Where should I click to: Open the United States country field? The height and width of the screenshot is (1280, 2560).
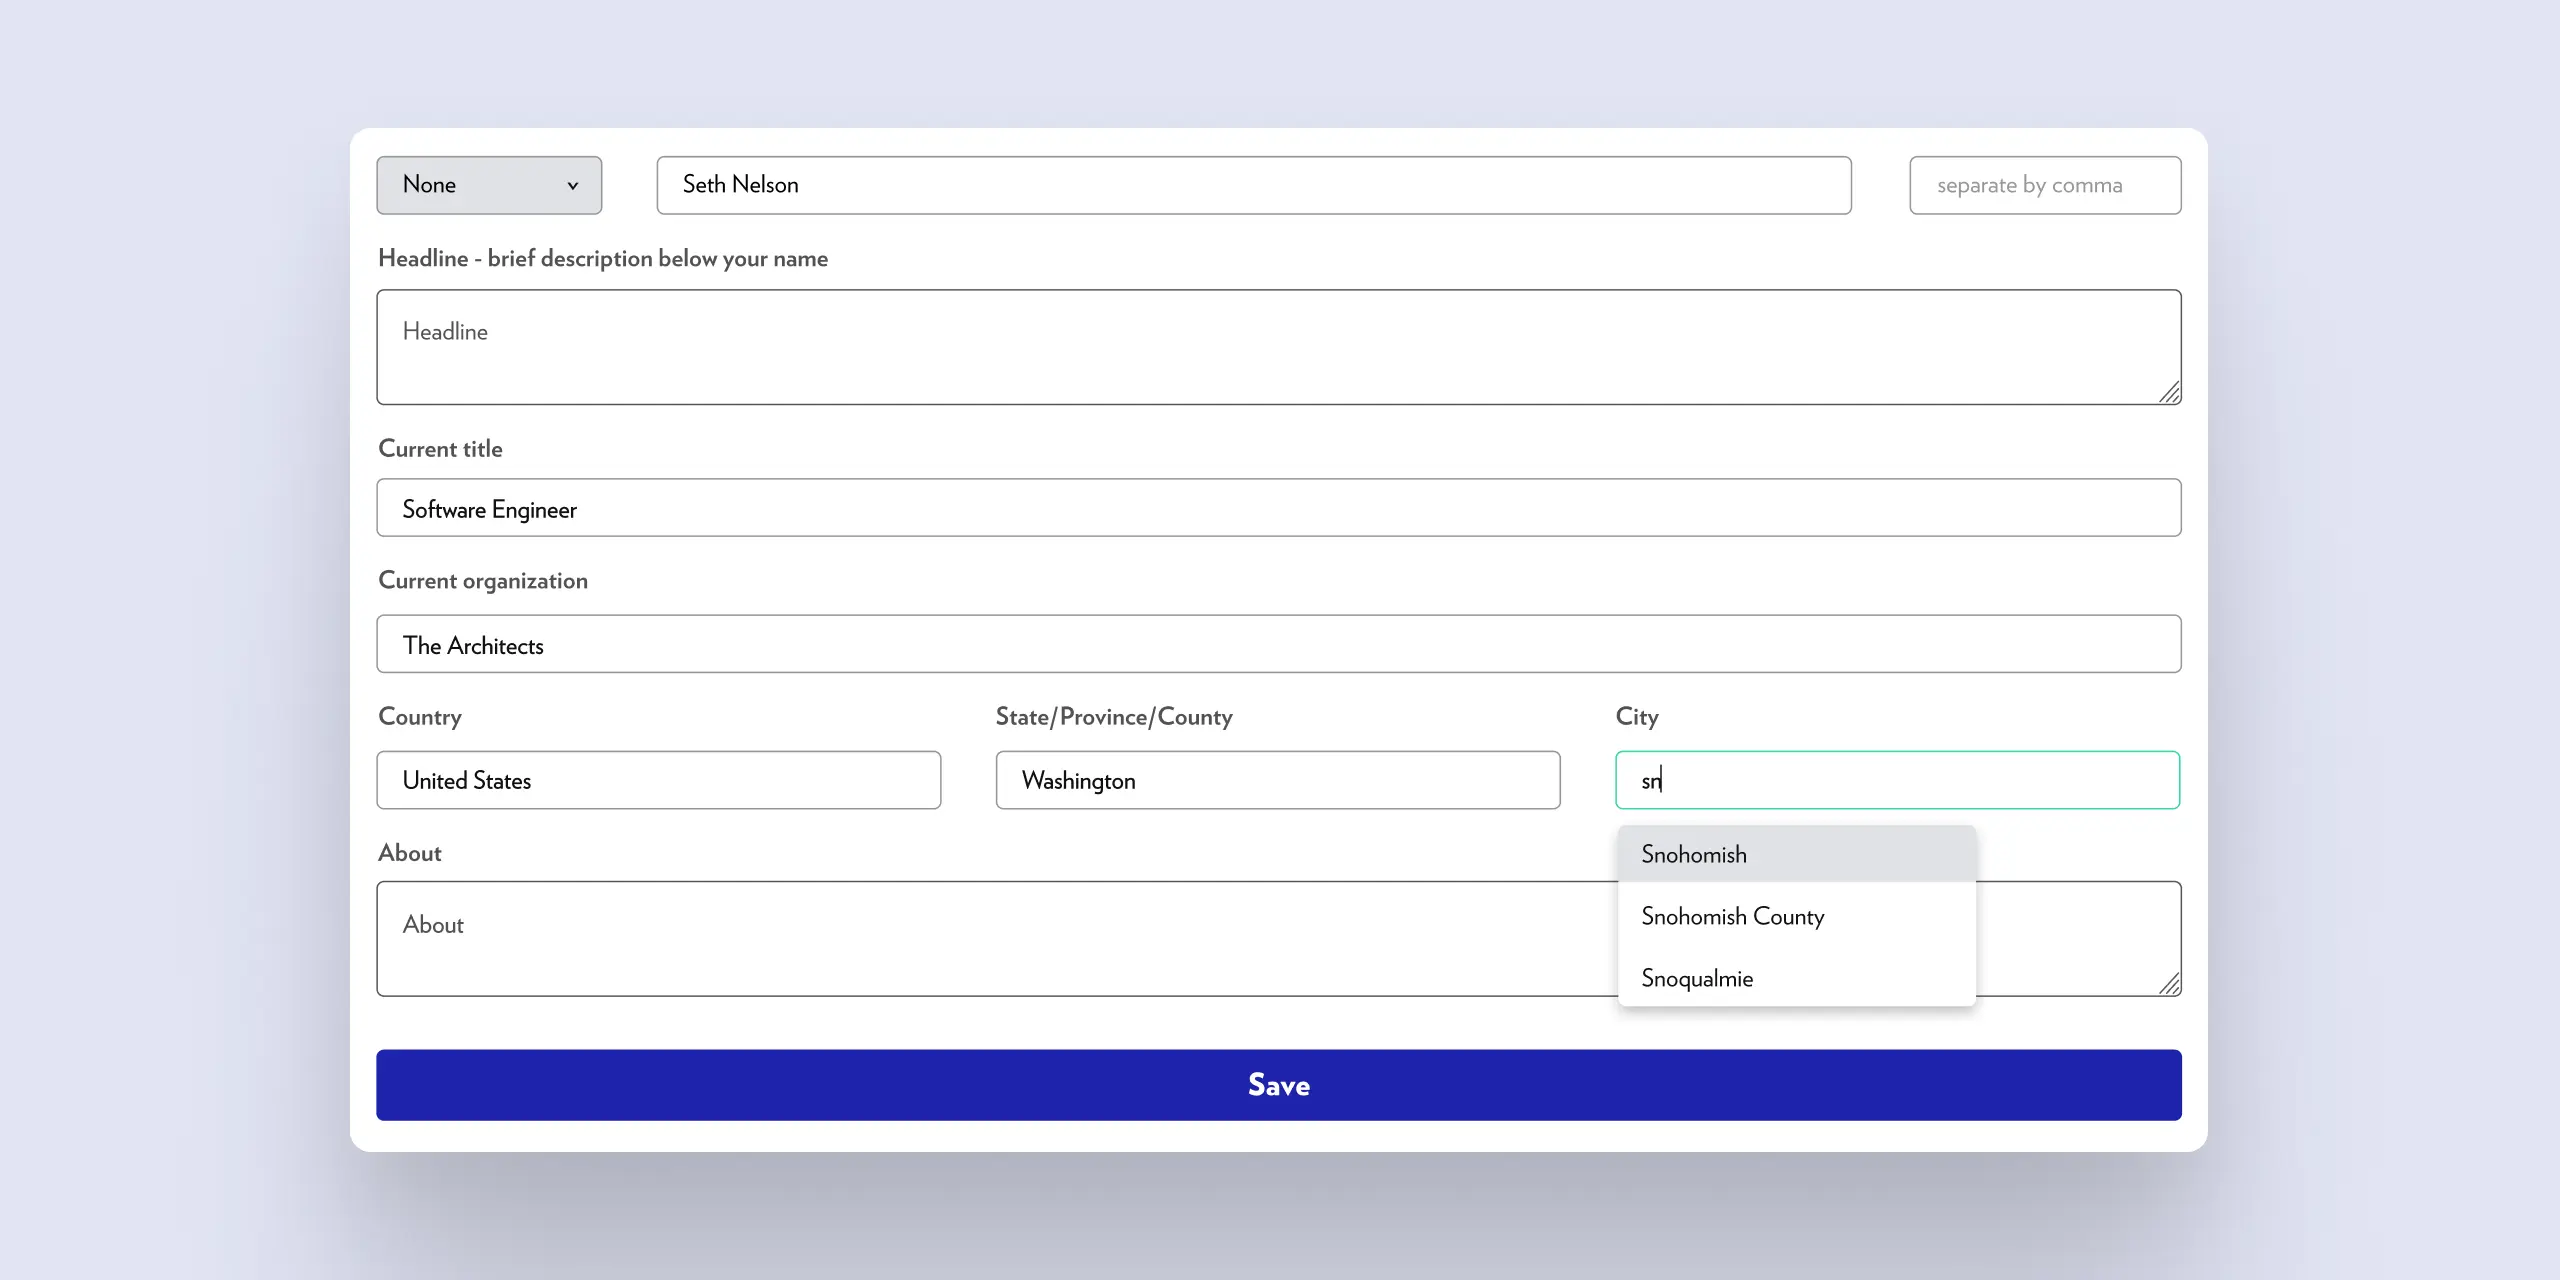coord(658,780)
